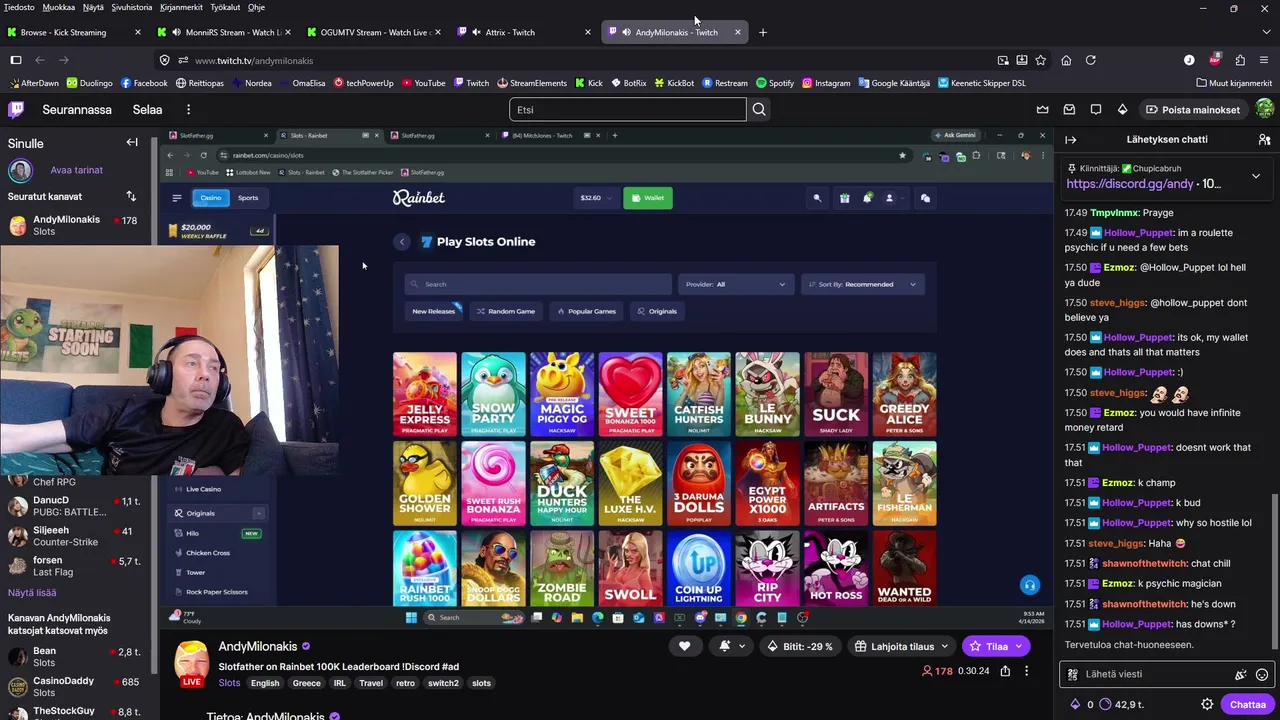Image resolution: width=1280 pixels, height=720 pixels.
Task: Mute the MonniRS Stream tab audio
Action: click(x=176, y=32)
